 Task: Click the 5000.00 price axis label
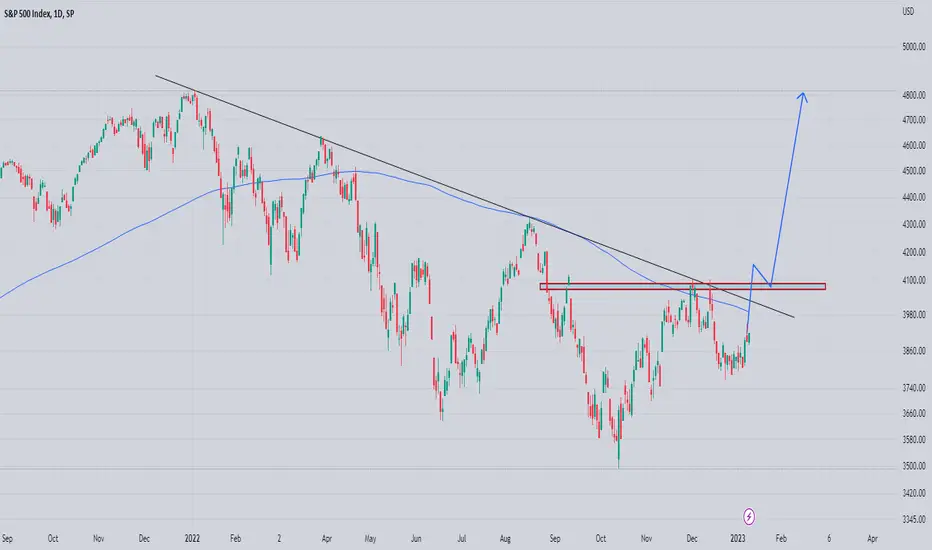pos(914,46)
